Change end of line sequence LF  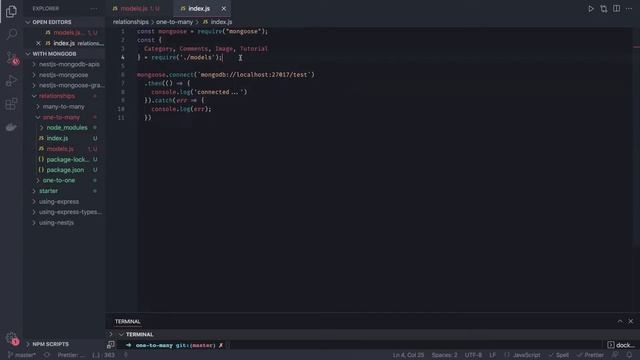click(x=493, y=355)
